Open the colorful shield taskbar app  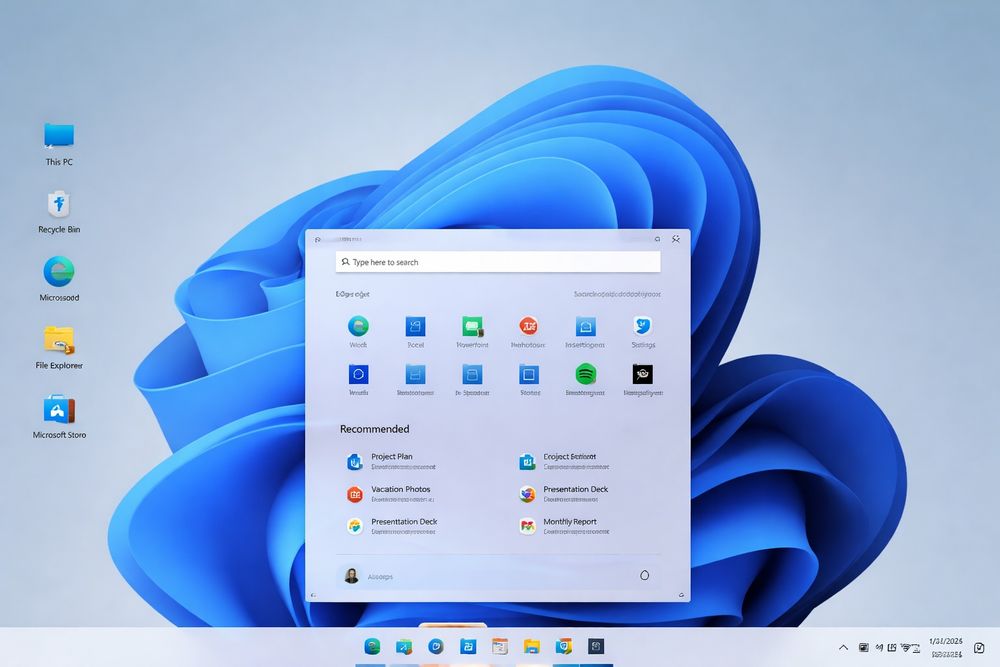point(564,647)
